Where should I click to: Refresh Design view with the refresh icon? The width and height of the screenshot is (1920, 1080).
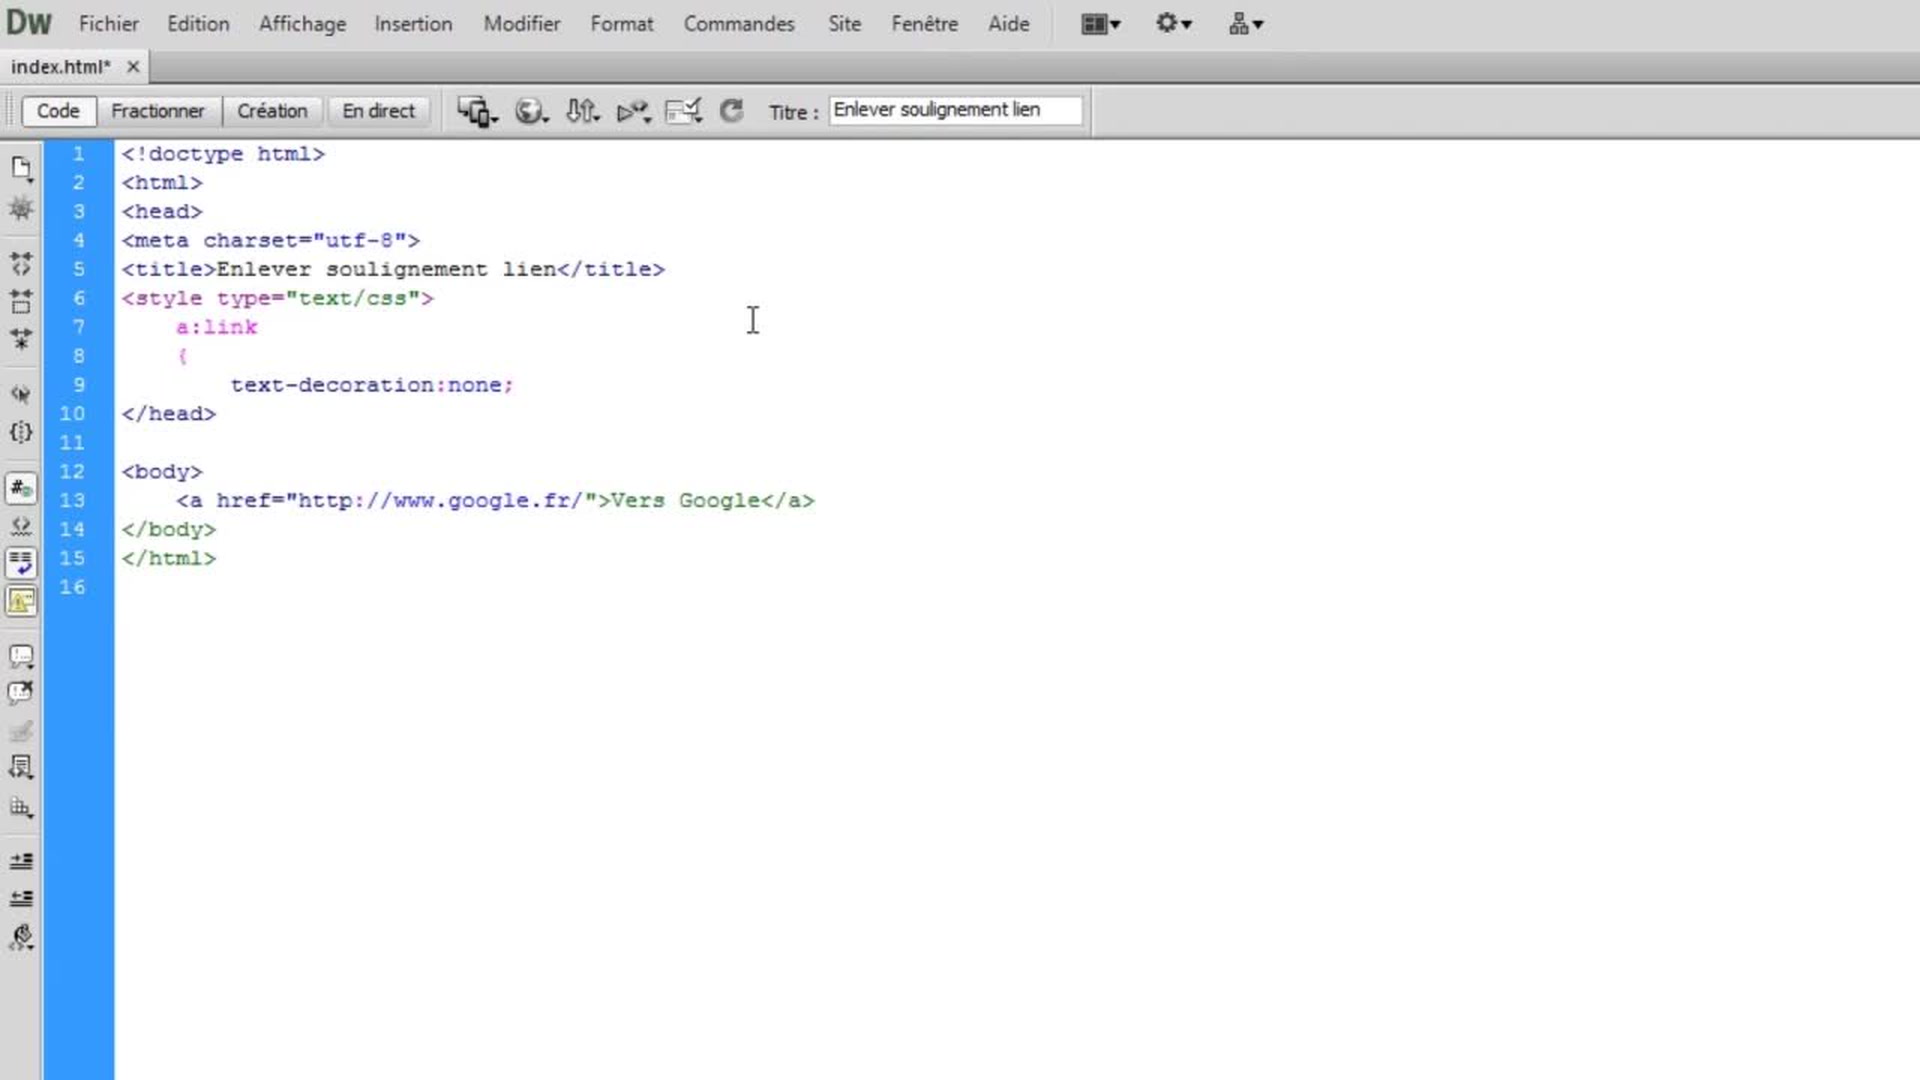point(732,111)
